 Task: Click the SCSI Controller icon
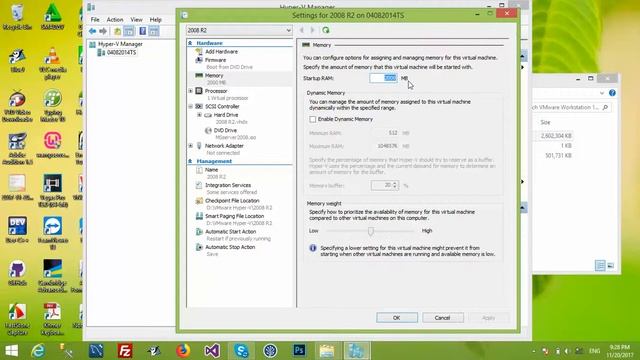199,107
